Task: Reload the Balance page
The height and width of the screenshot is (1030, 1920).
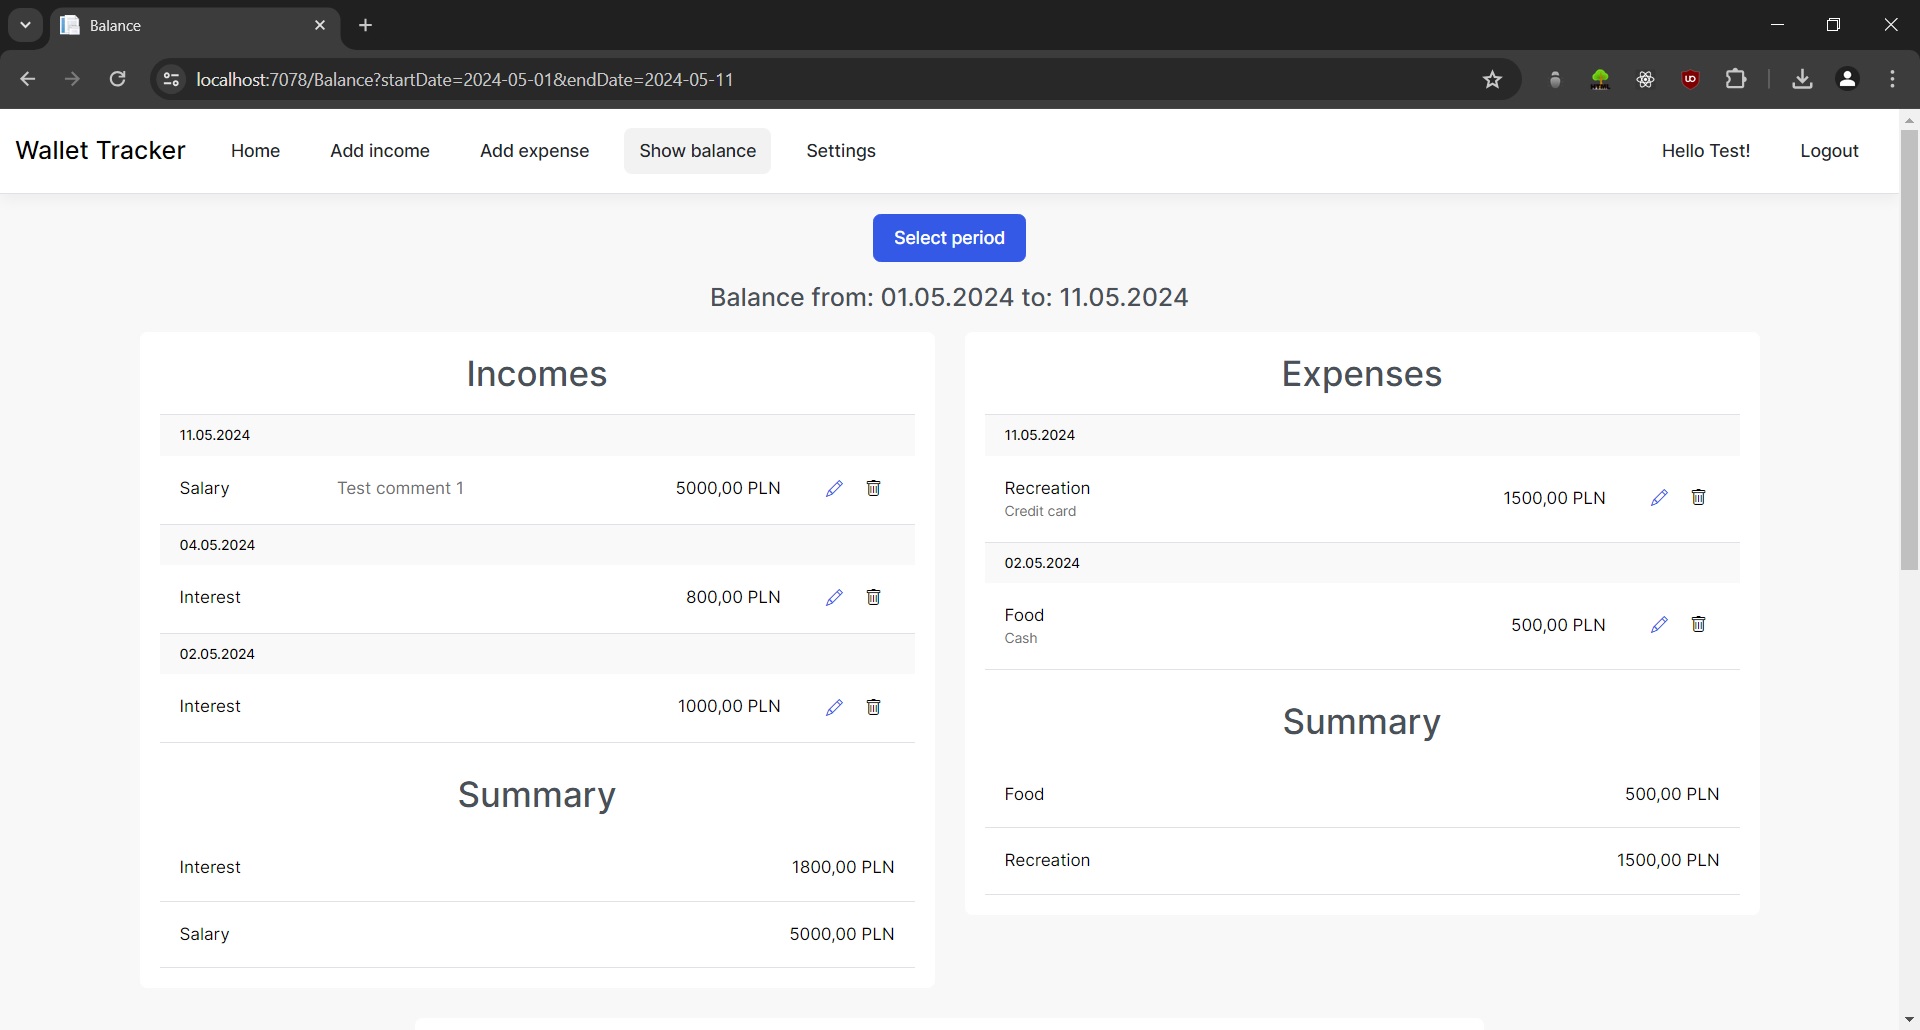Action: point(117,79)
